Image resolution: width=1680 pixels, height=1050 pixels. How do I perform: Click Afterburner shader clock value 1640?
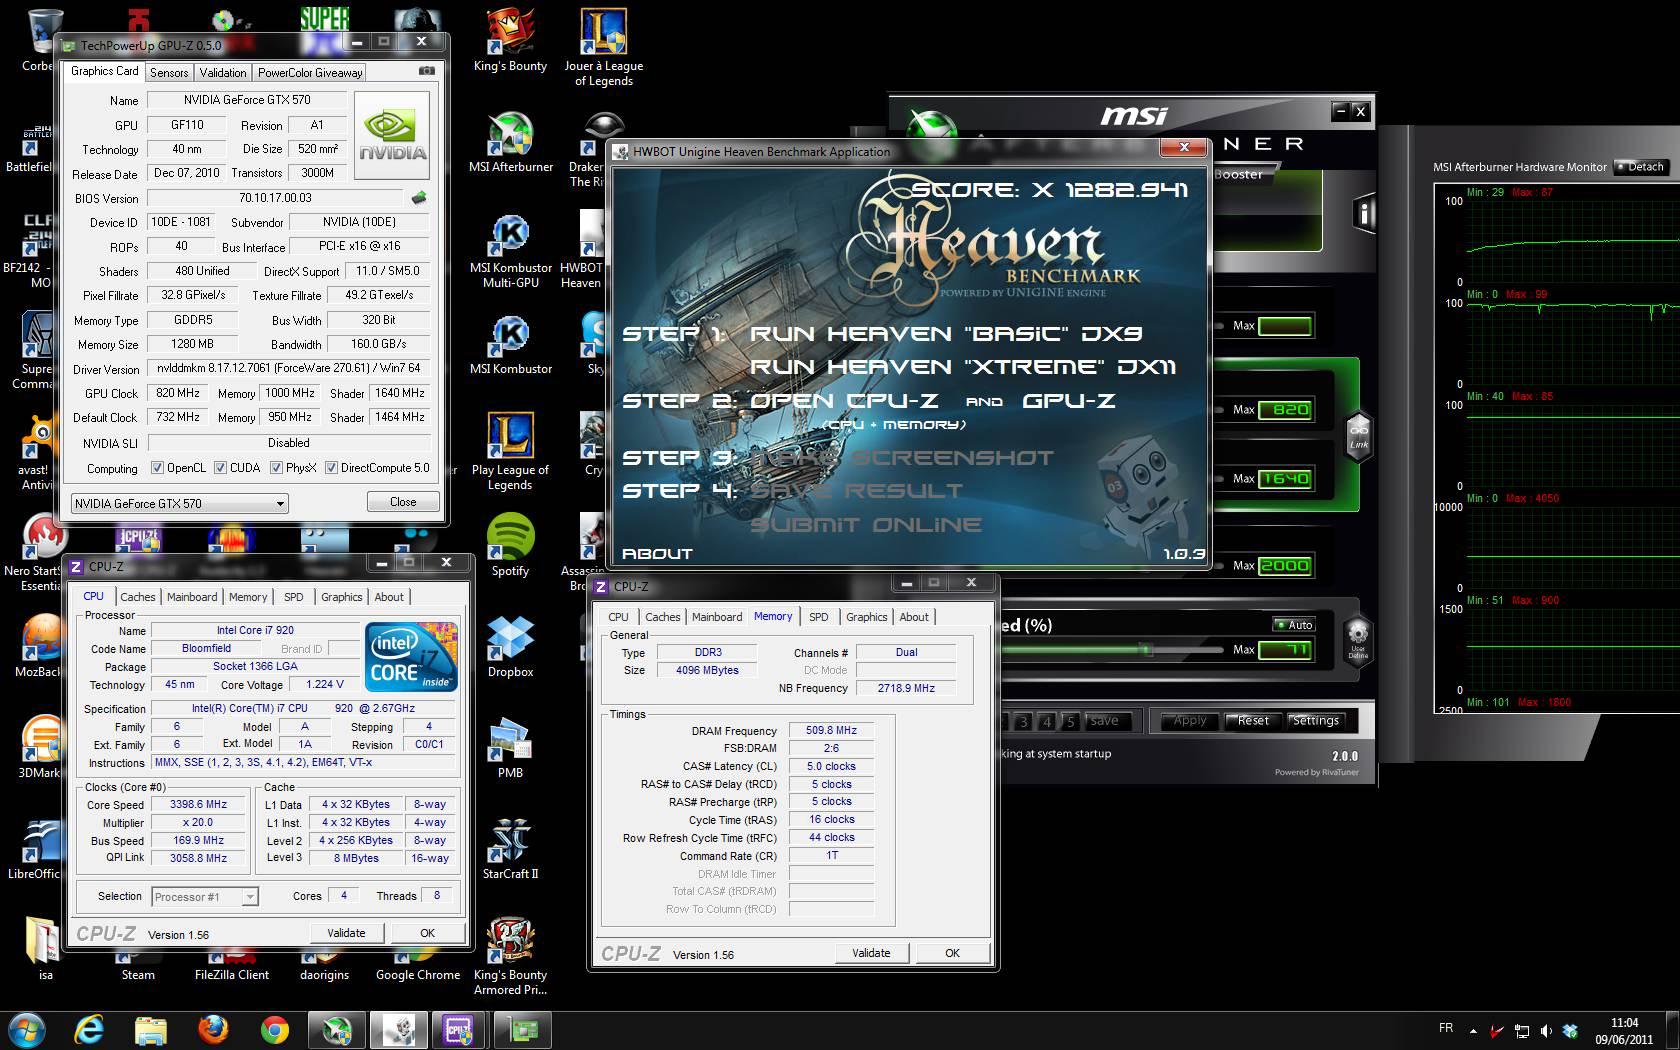1284,478
